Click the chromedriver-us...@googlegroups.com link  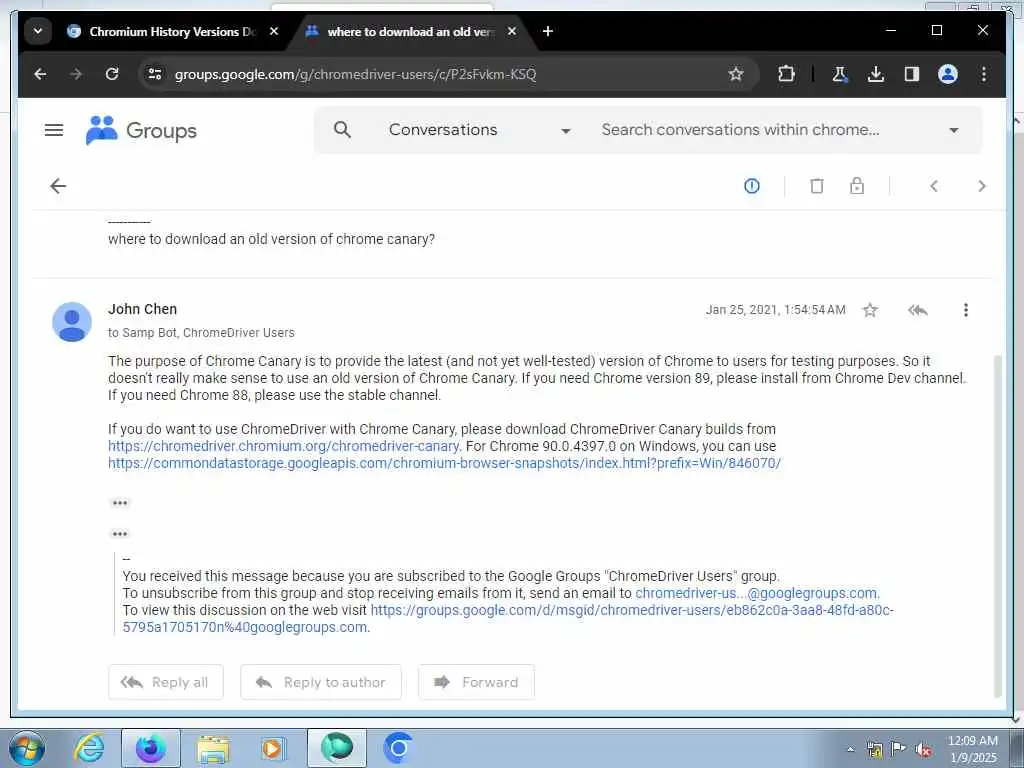(757, 594)
